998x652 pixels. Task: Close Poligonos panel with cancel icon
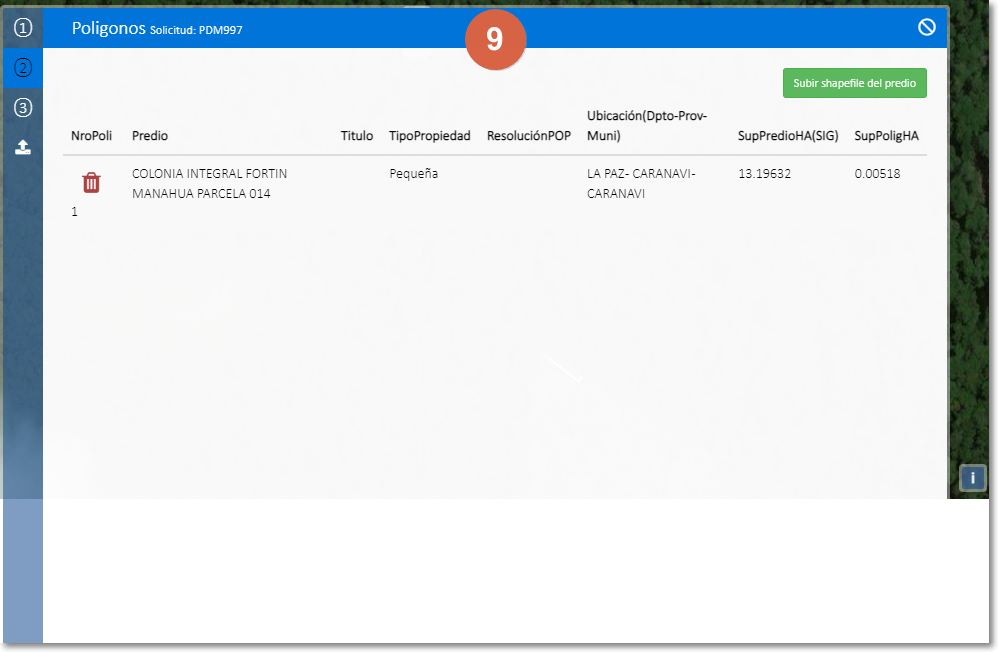coord(926,28)
